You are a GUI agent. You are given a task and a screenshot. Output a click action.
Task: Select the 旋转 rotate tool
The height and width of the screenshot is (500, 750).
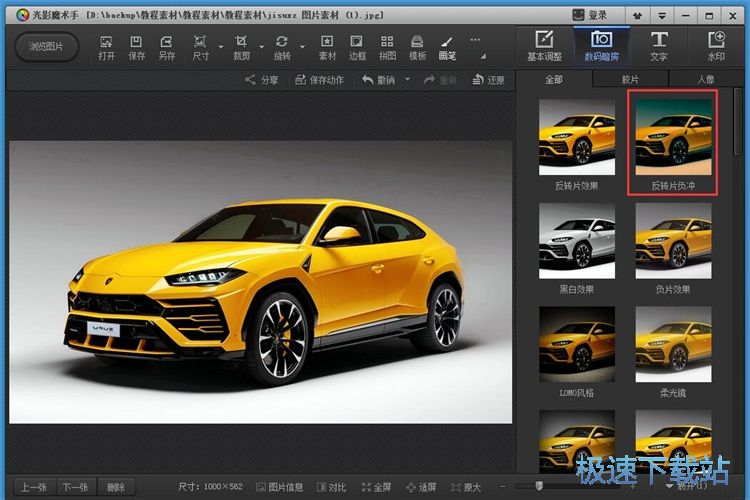[282, 48]
